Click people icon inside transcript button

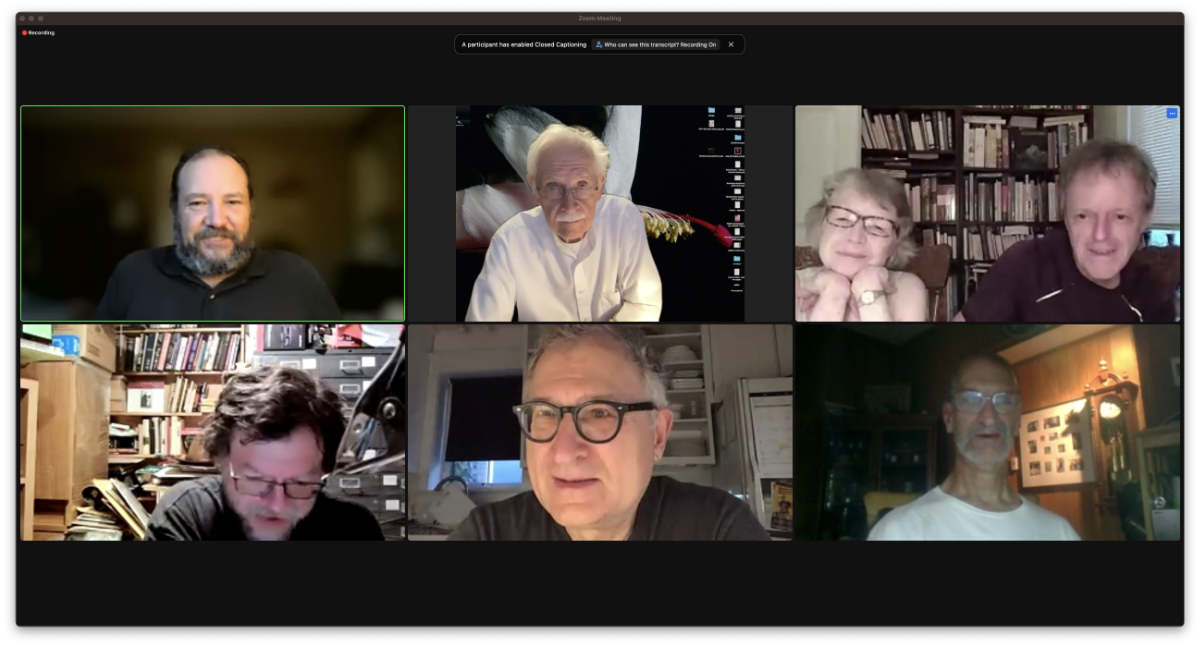(599, 45)
